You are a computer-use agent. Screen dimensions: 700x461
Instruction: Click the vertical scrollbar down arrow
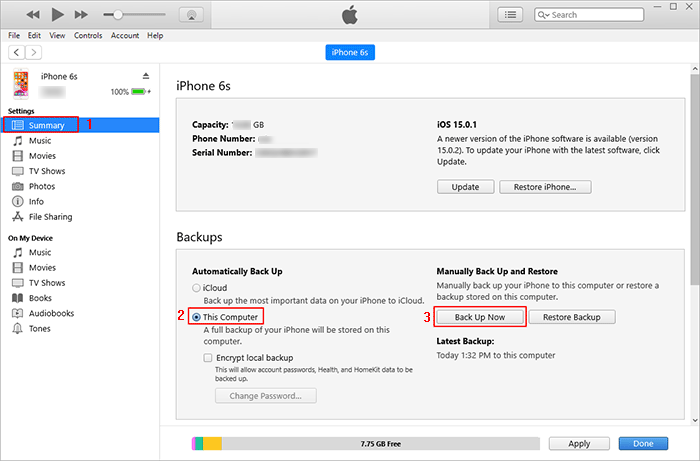click(695, 420)
